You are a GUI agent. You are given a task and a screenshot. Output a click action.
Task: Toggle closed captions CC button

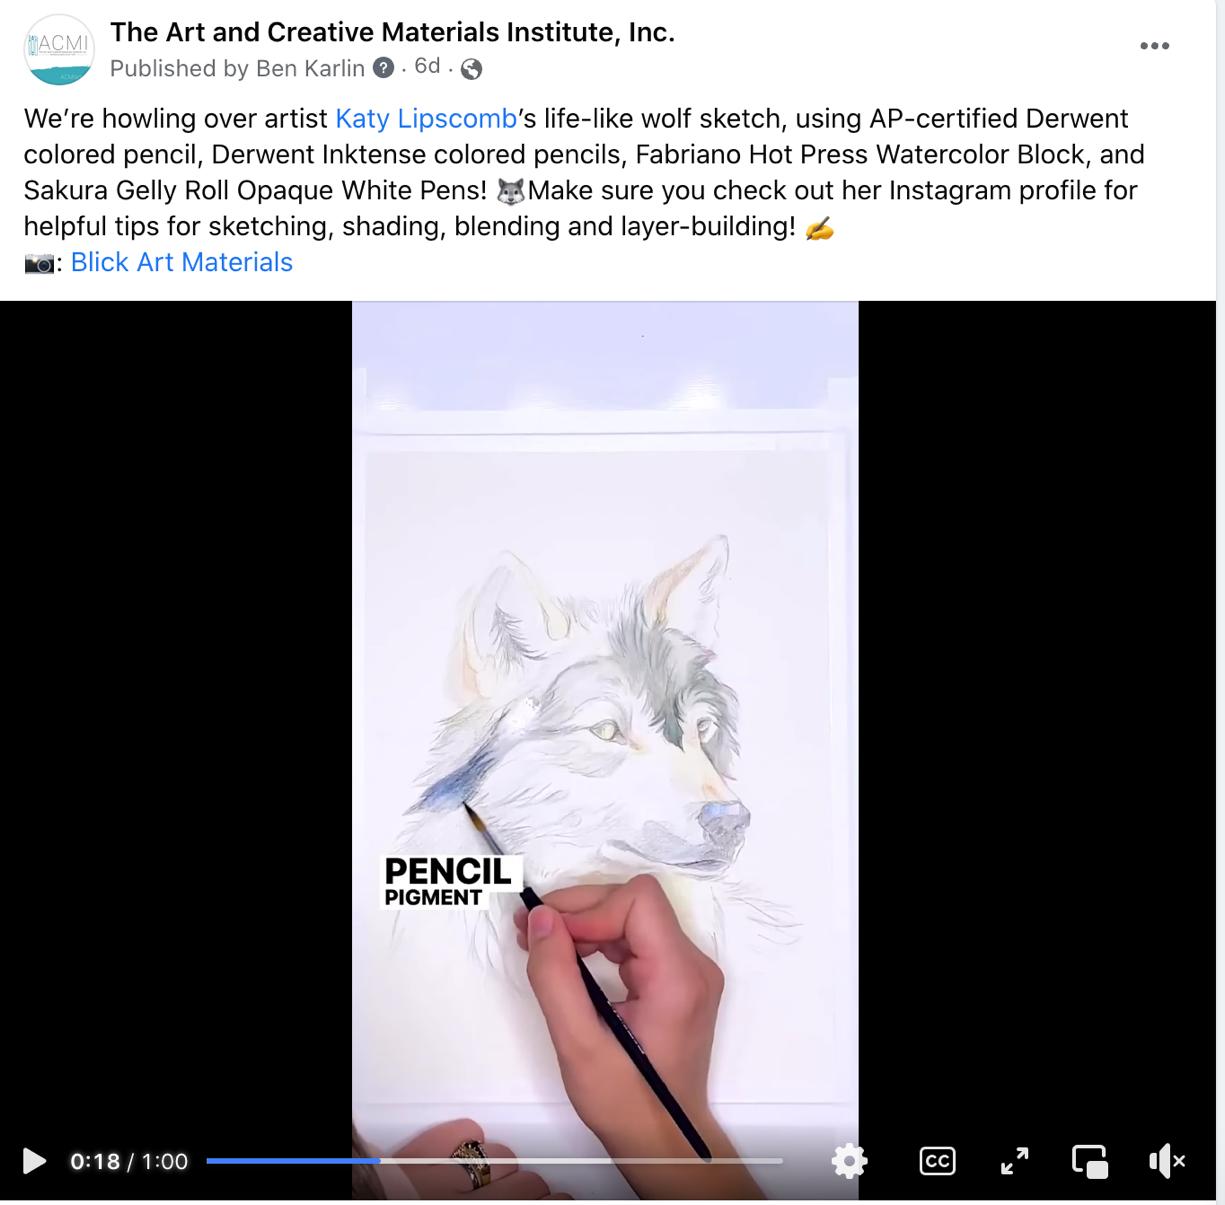point(937,1161)
